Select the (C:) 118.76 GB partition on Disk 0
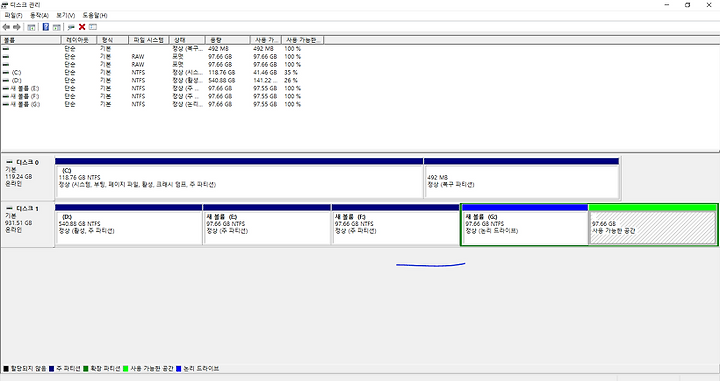 coord(239,178)
